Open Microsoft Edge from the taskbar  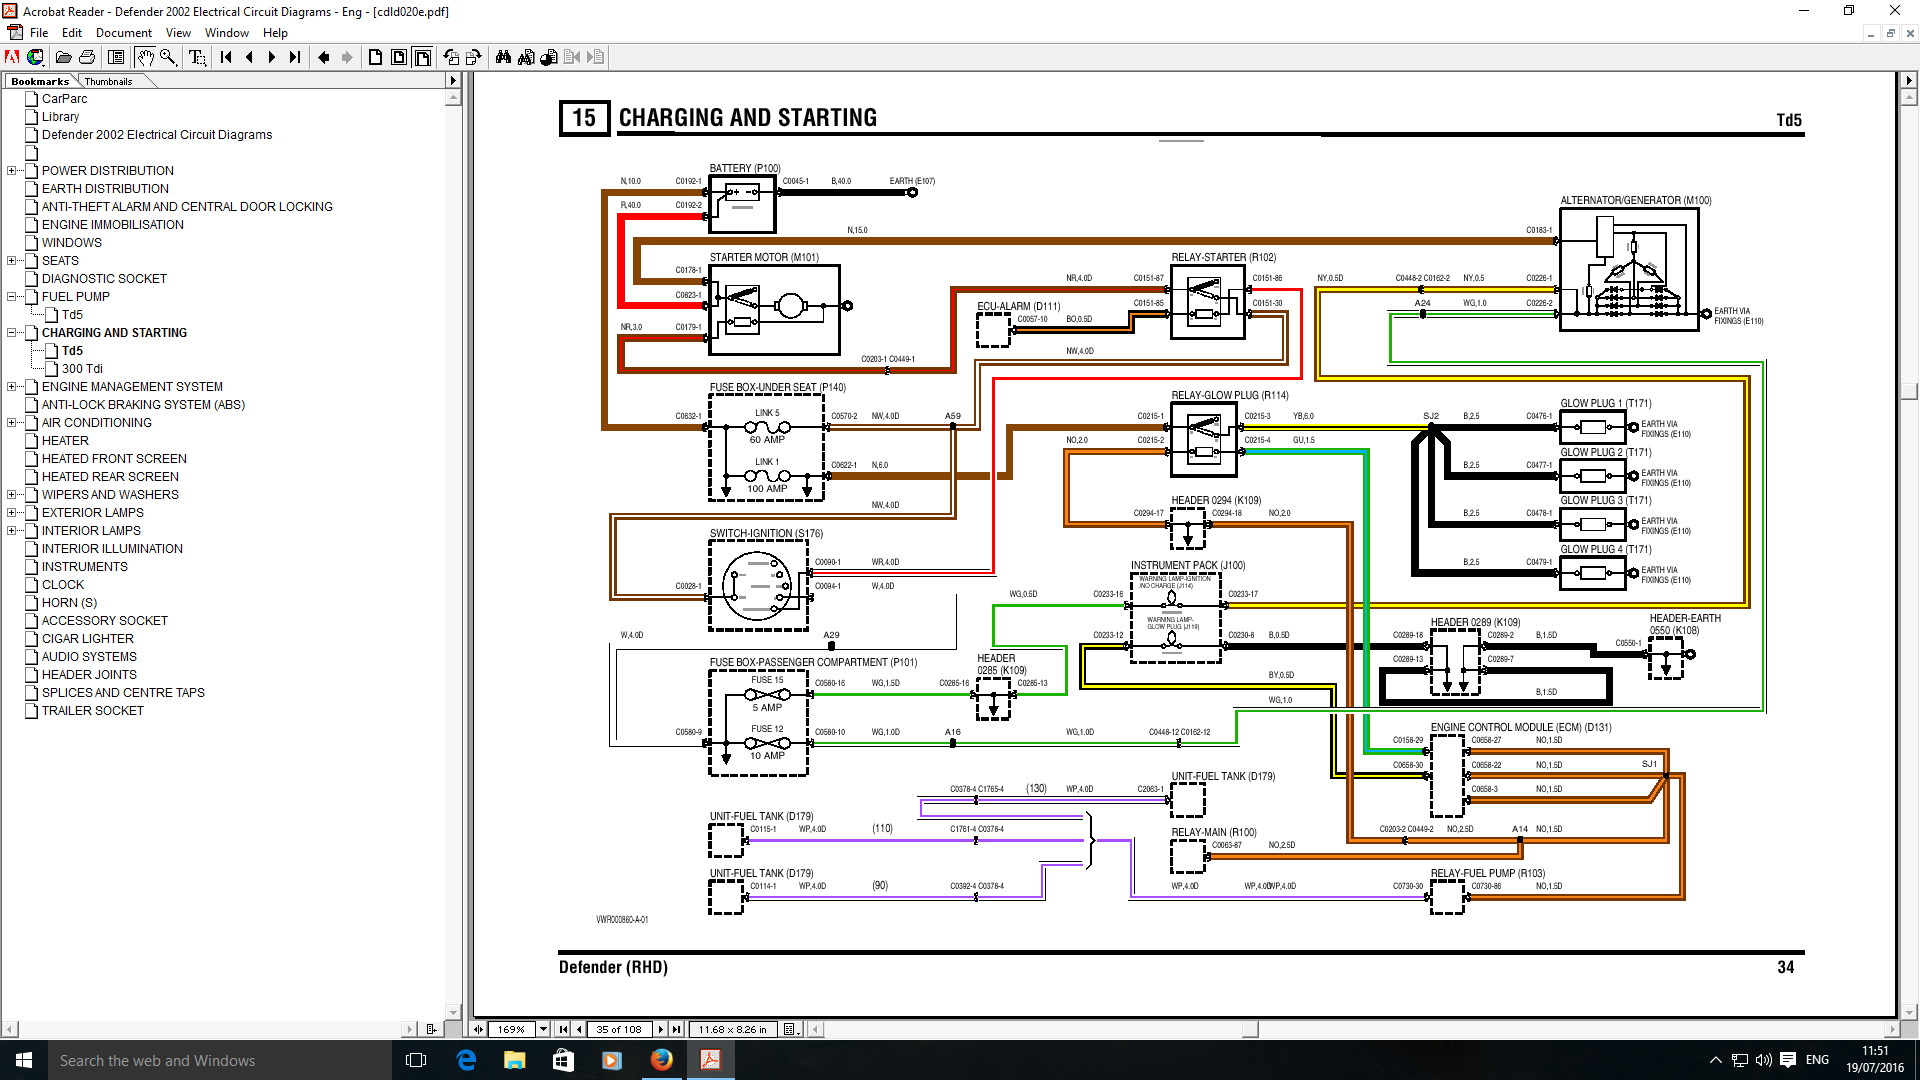(466, 1060)
